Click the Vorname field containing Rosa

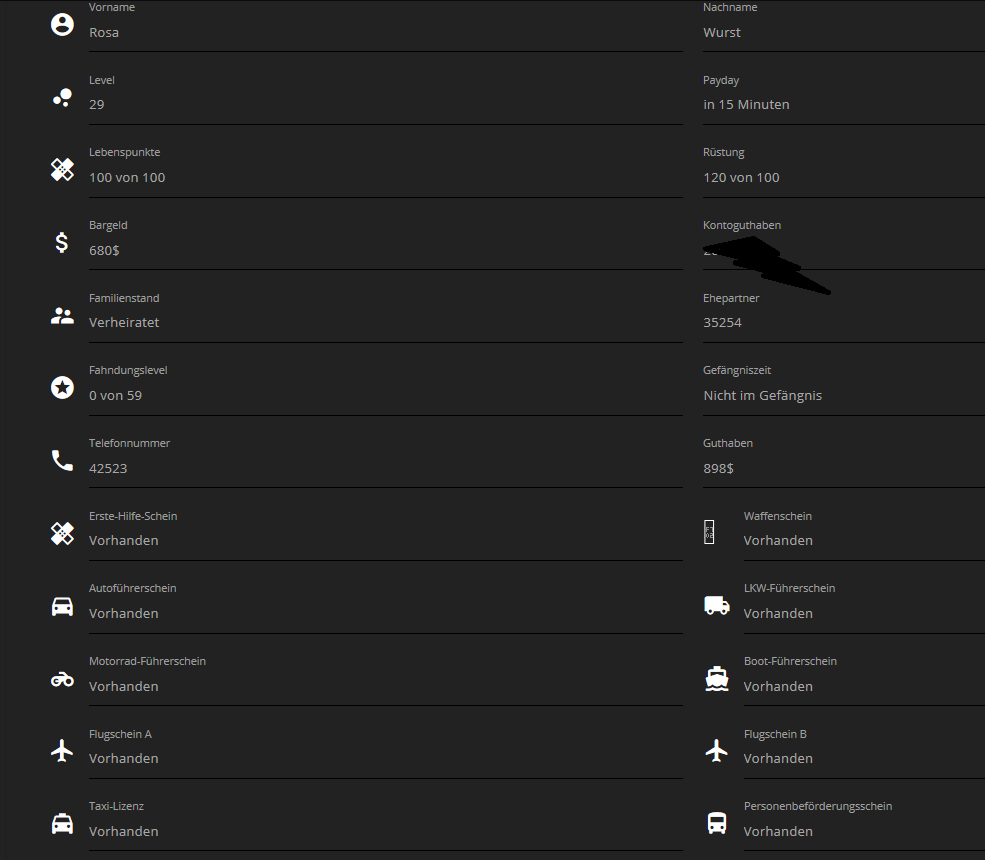pos(385,32)
